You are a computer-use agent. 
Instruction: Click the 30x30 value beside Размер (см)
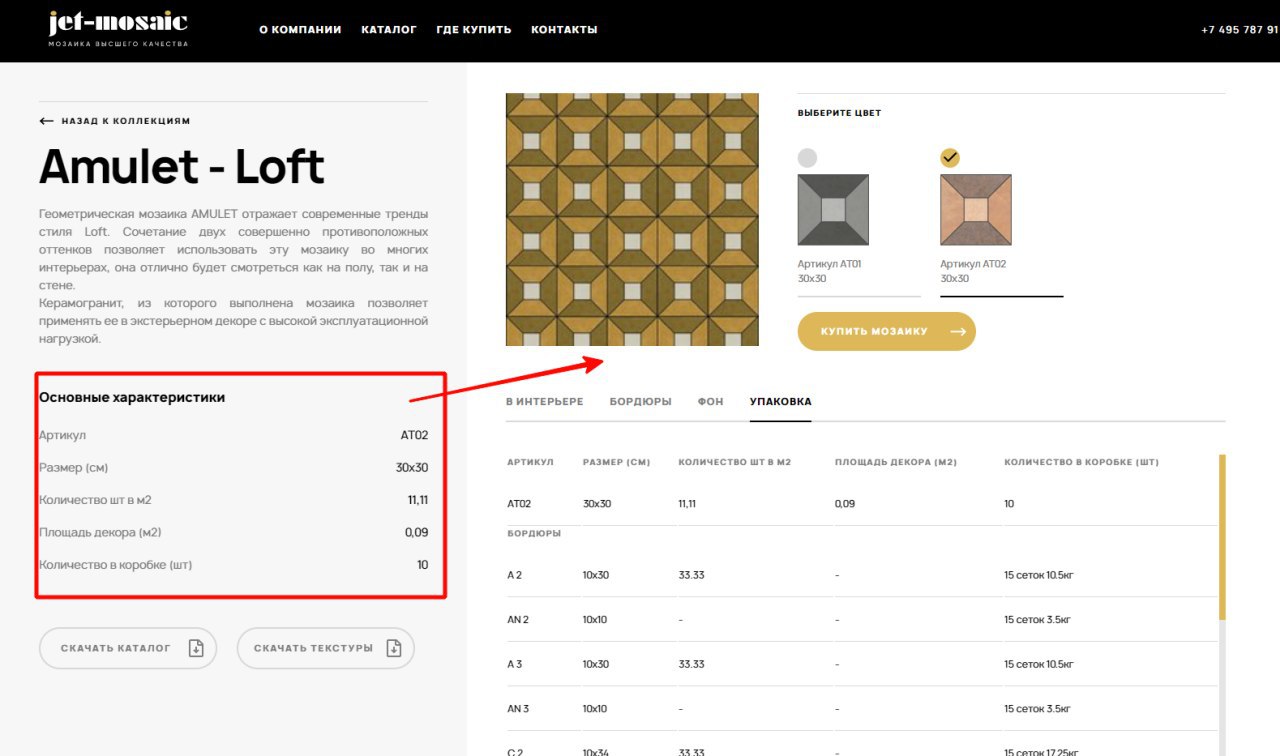click(x=412, y=467)
